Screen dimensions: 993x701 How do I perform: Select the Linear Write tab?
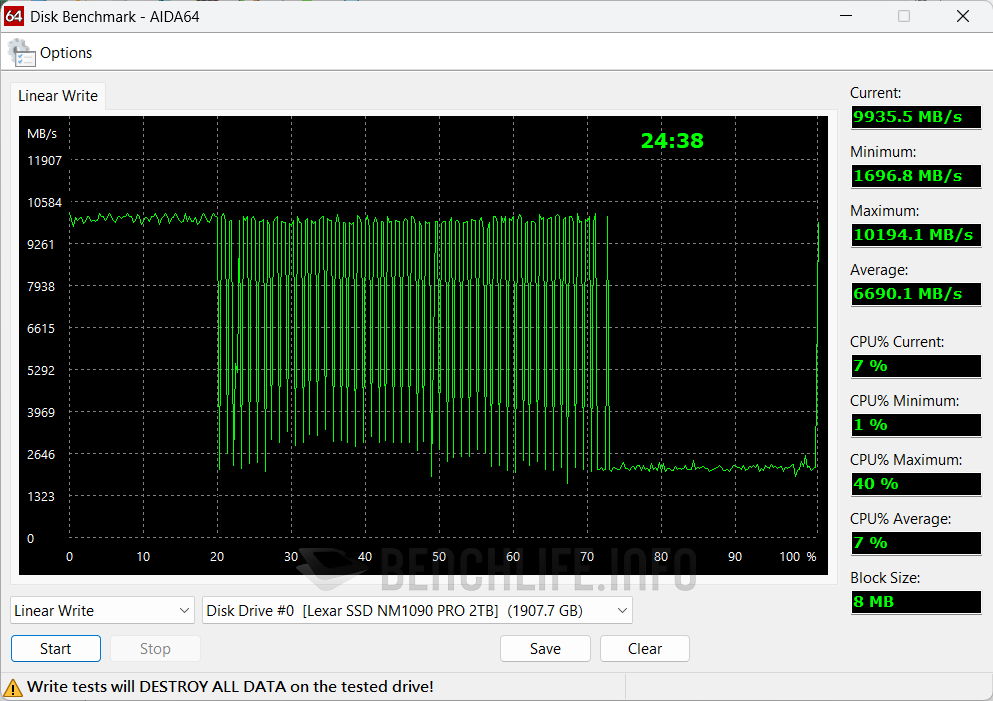pos(58,96)
